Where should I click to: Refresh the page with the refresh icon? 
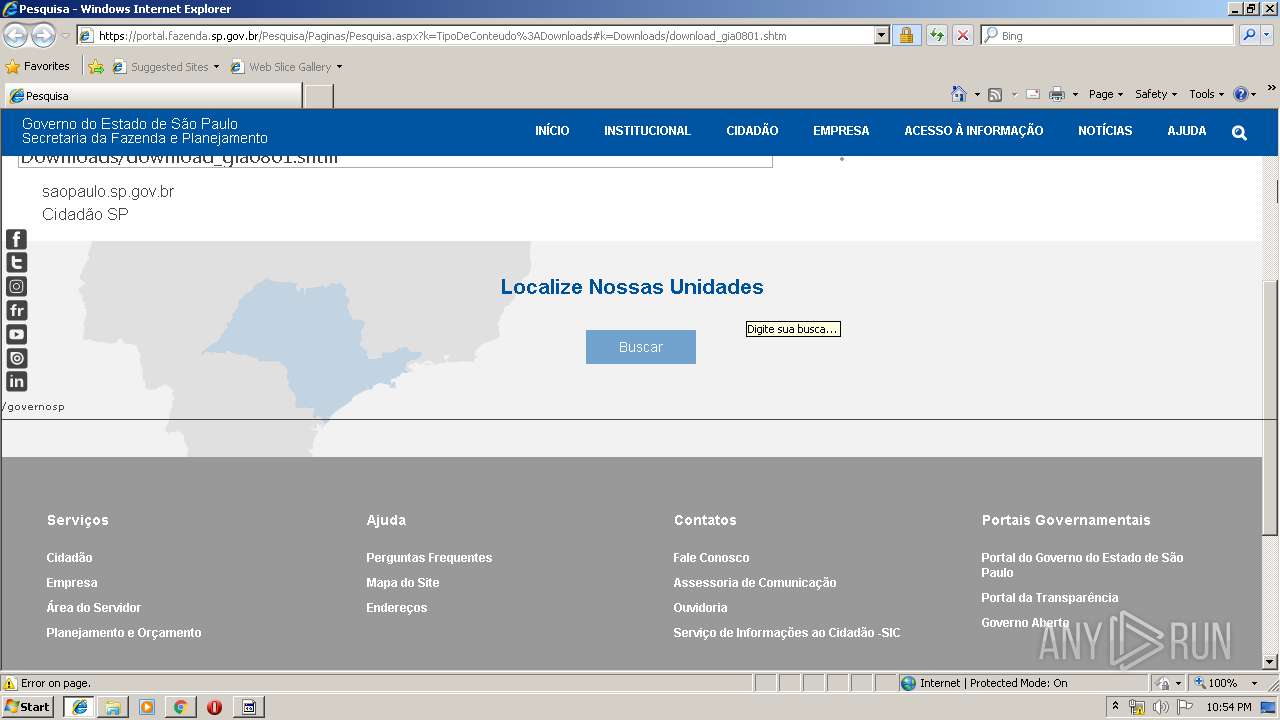coord(936,35)
